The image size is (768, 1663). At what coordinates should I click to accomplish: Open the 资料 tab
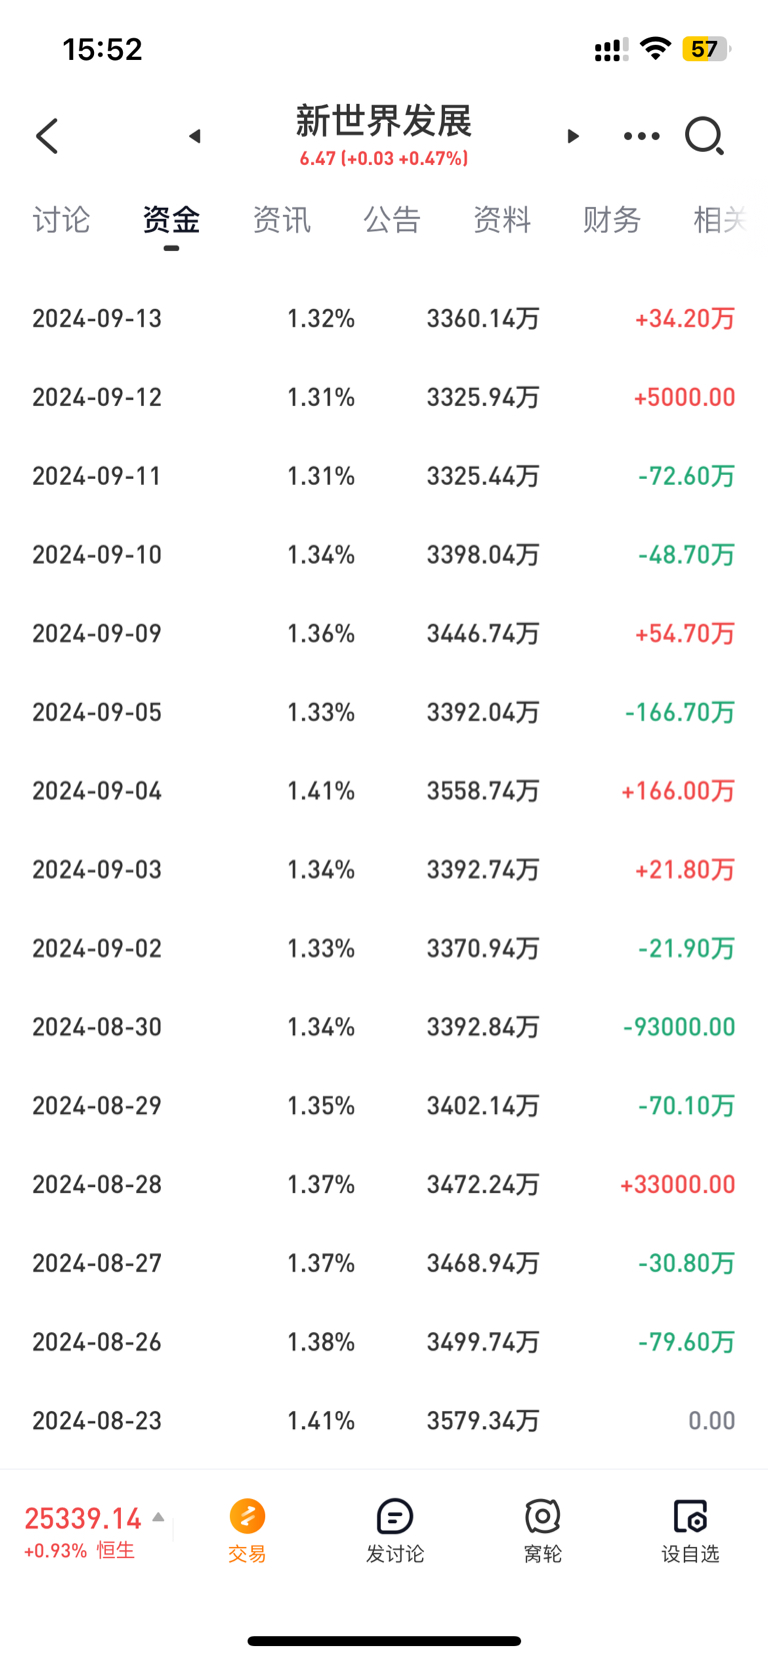pyautogui.click(x=502, y=220)
